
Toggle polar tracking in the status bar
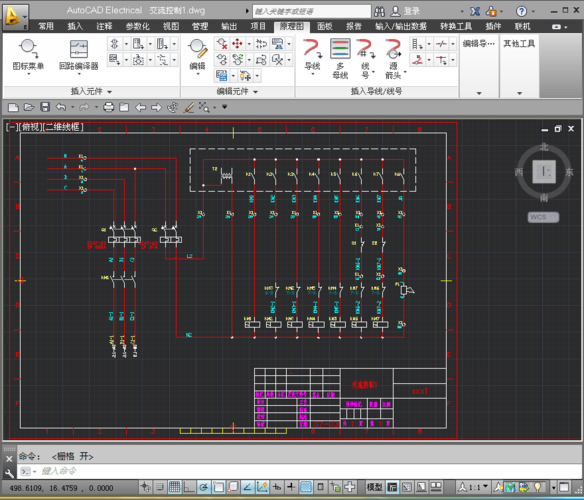click(204, 487)
